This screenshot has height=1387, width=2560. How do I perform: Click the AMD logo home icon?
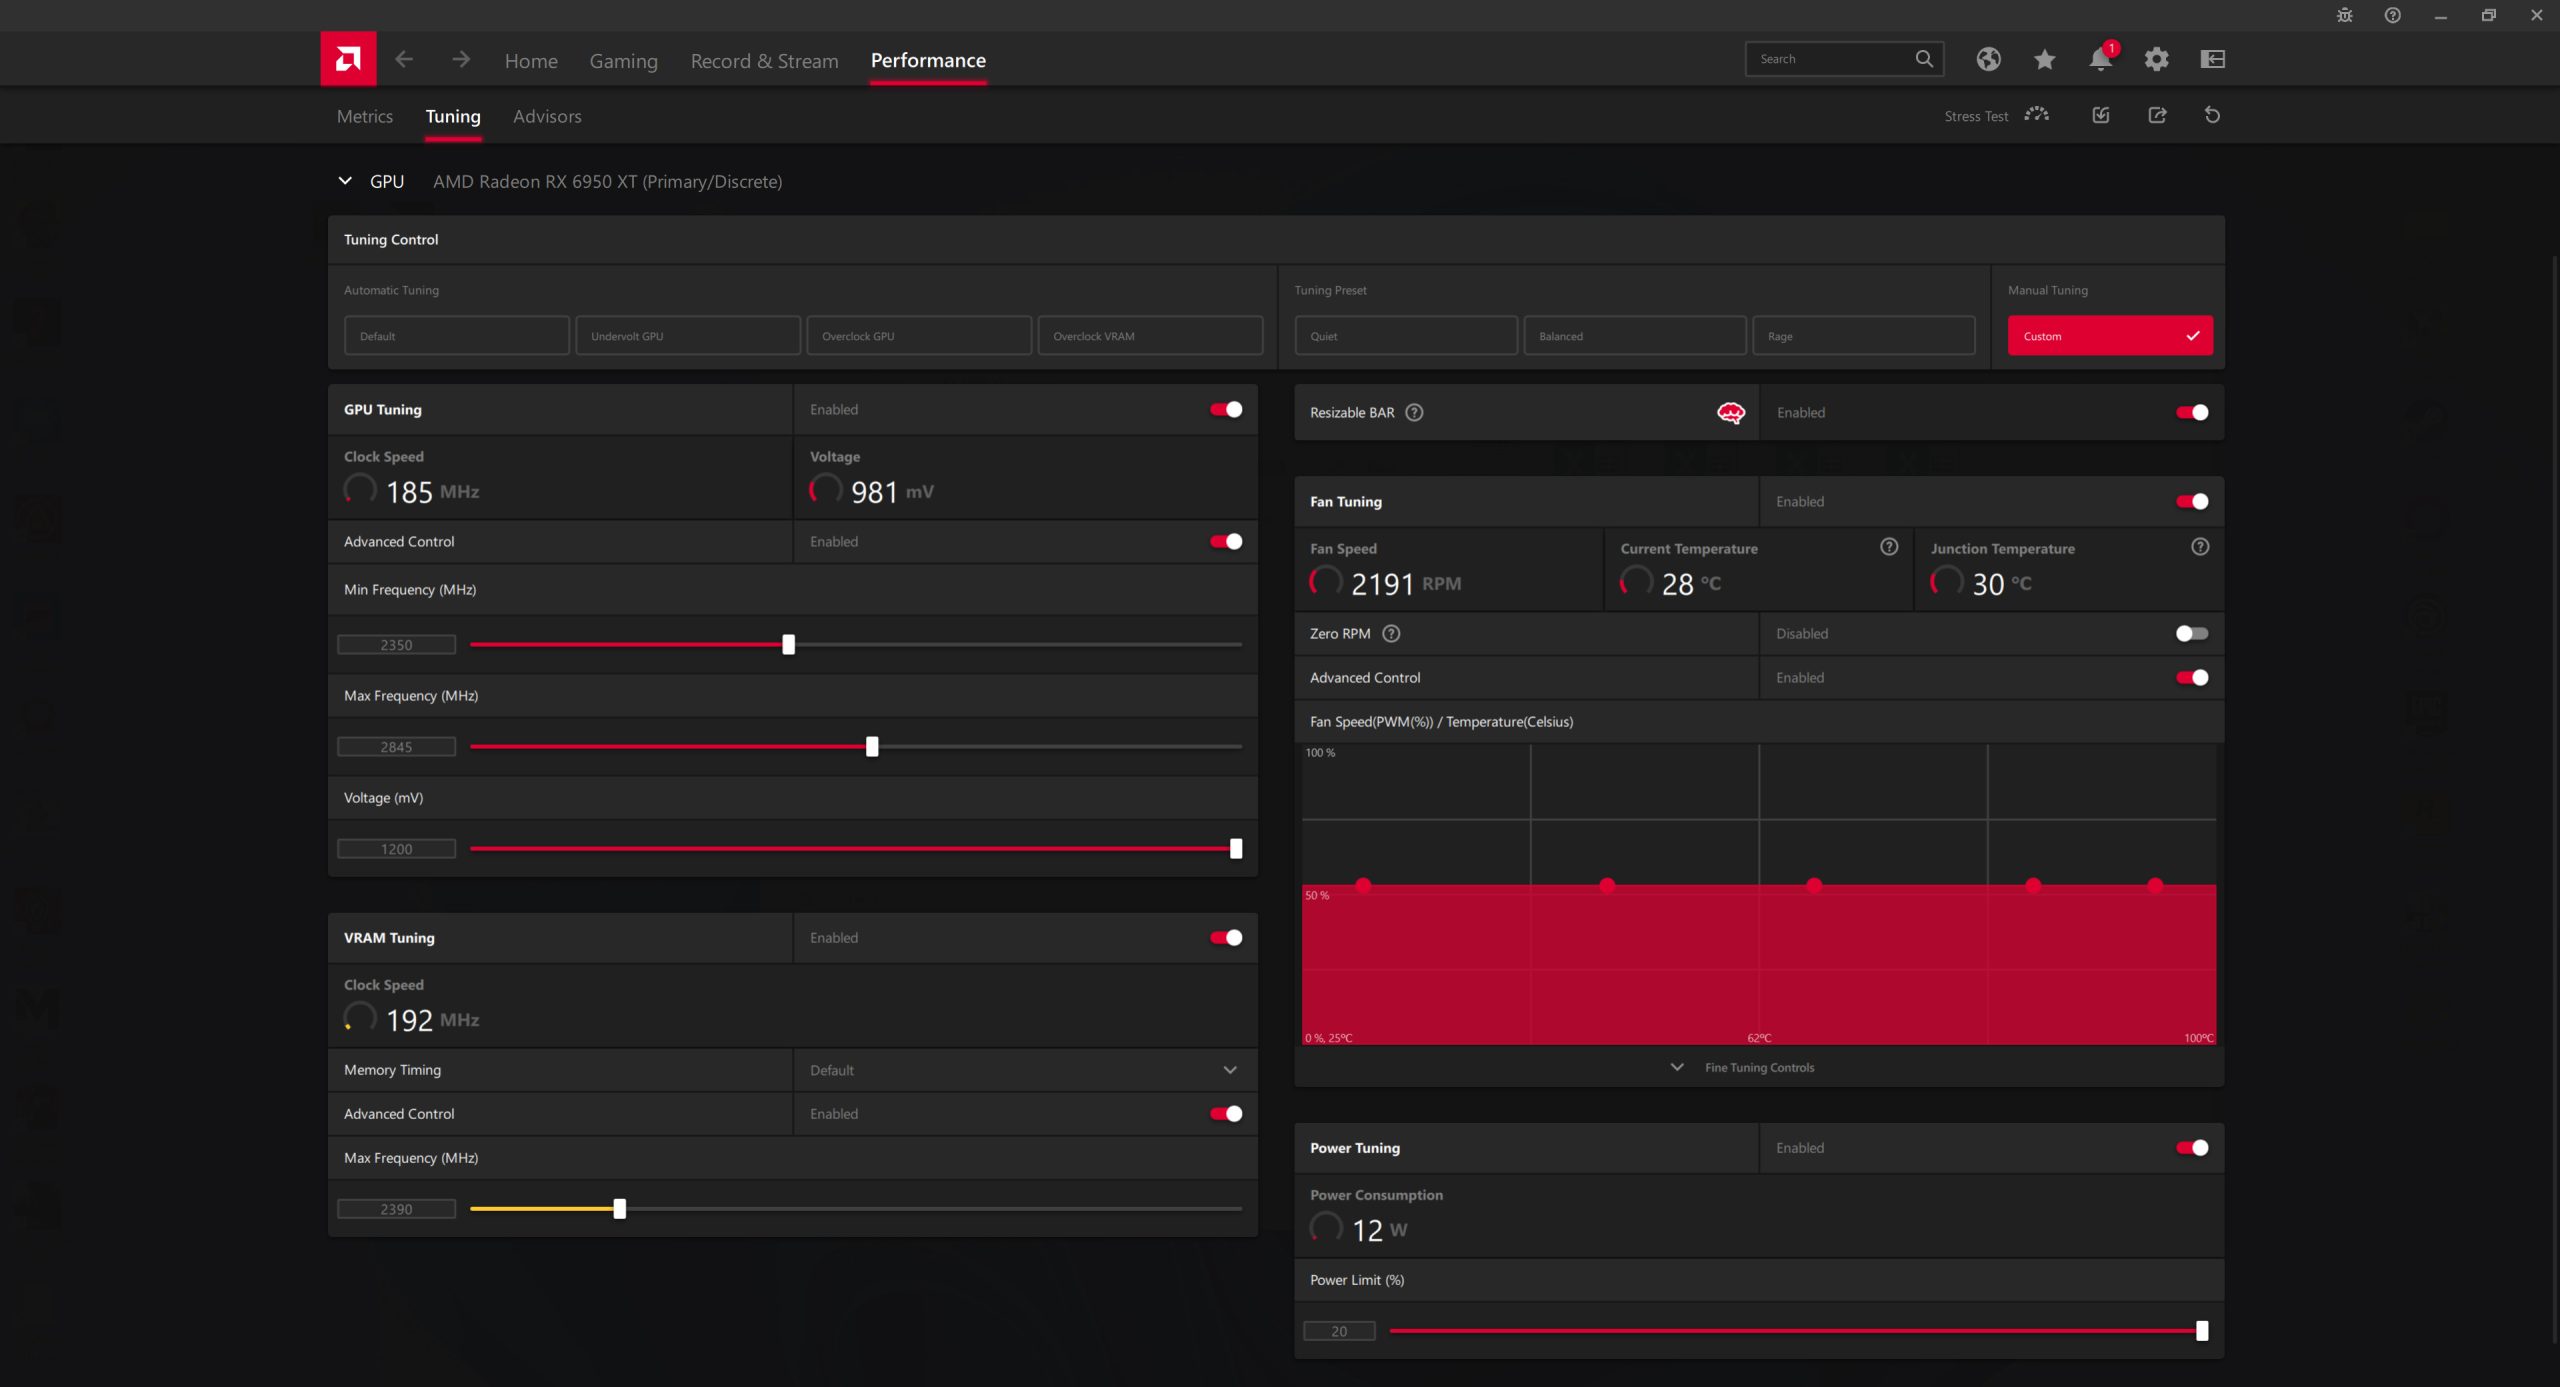pos(348,59)
